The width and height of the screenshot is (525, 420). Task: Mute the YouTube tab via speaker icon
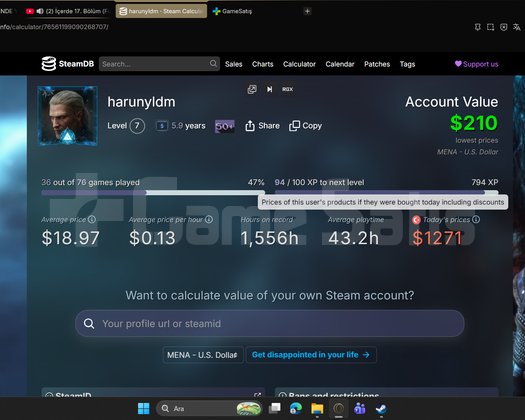click(x=40, y=11)
